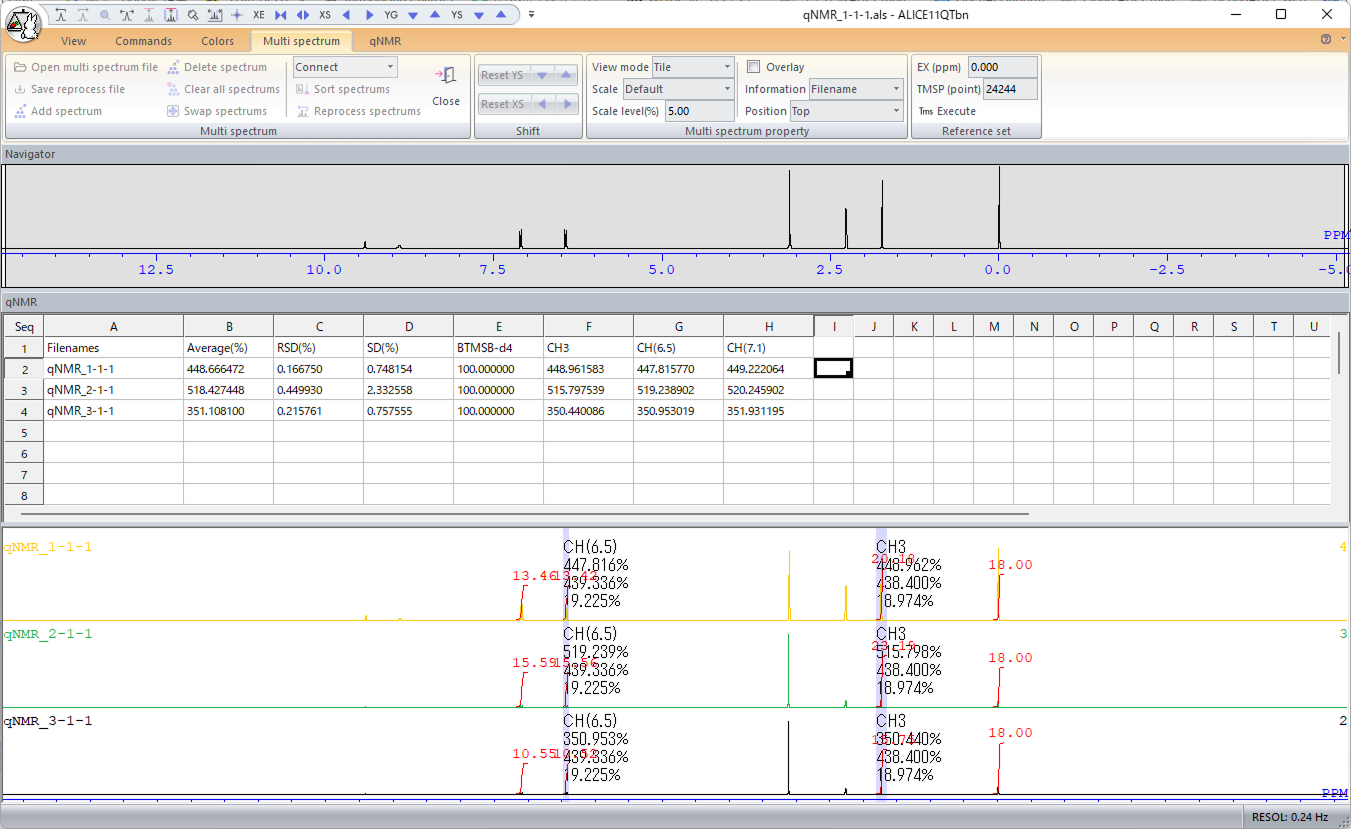Expand the Position dropdown set to Top

845,111
